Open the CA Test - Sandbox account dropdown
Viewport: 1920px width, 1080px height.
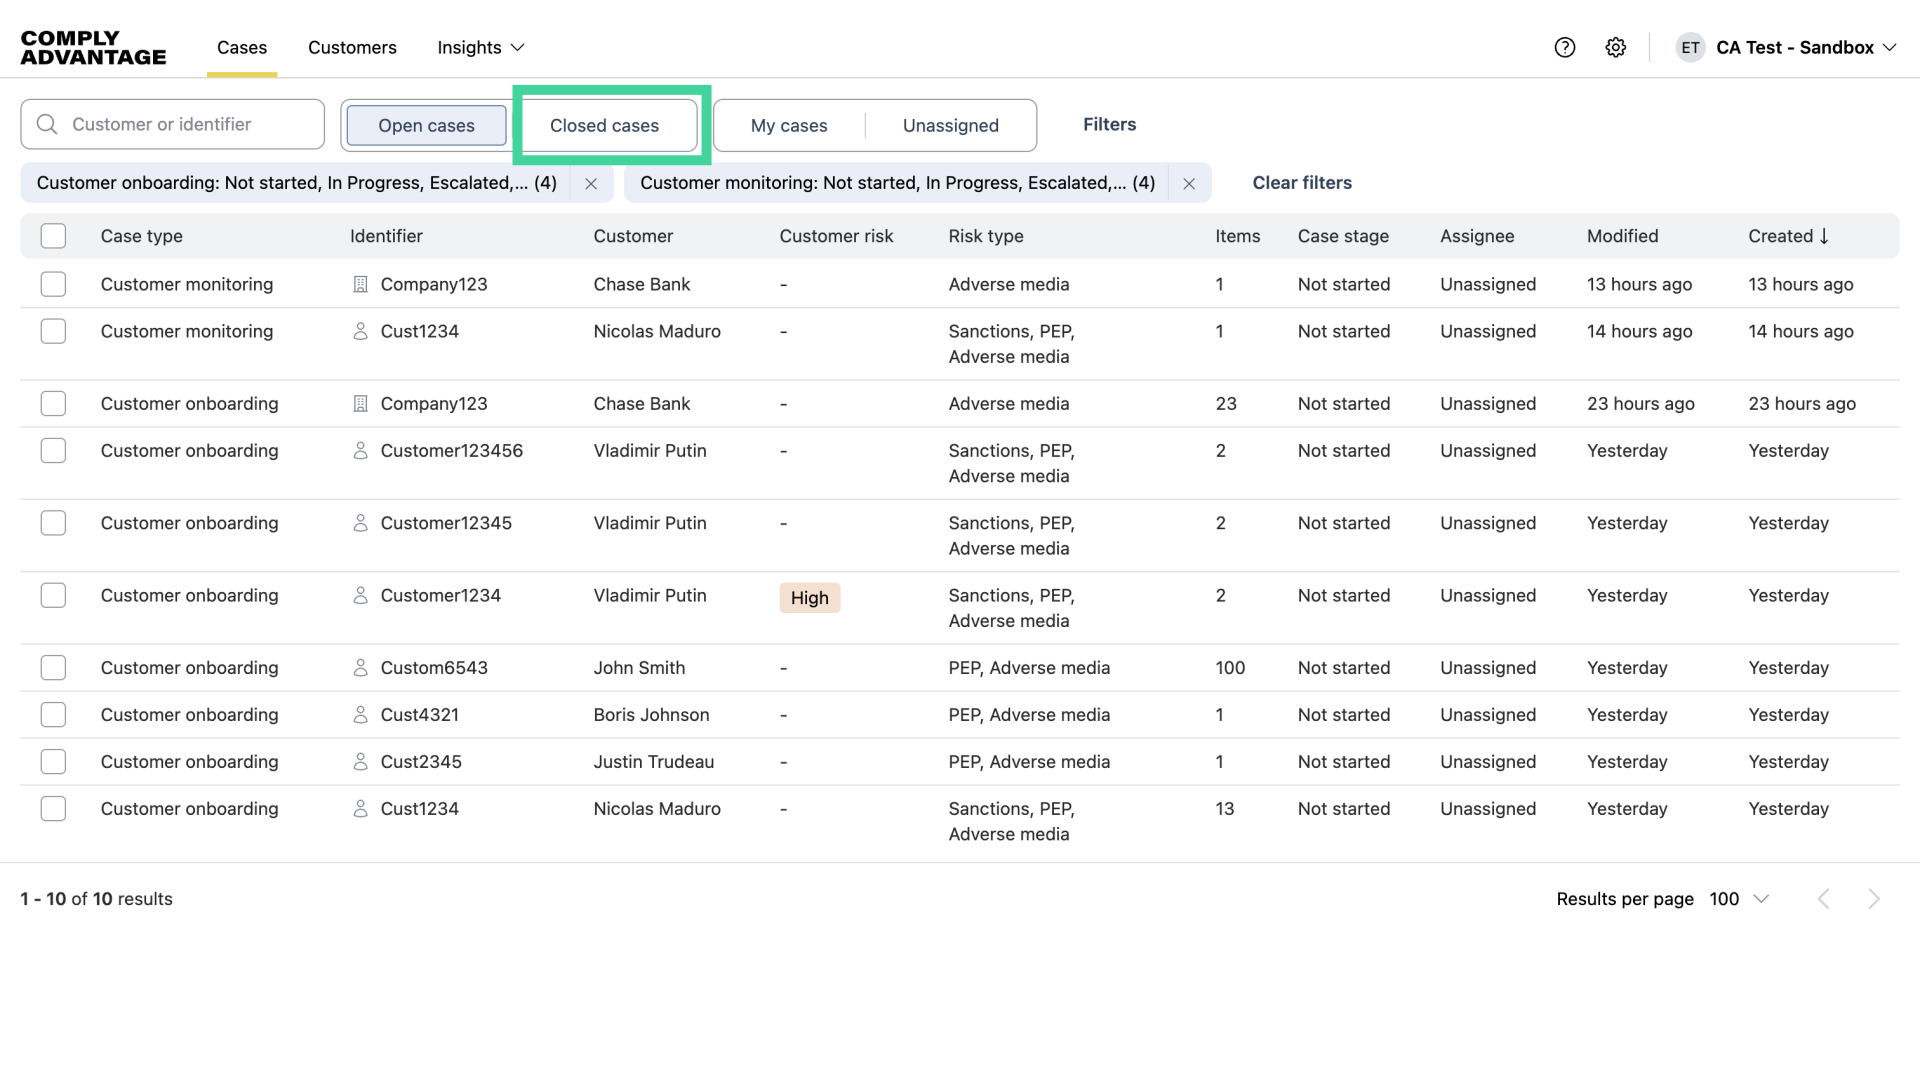[x=1805, y=47]
